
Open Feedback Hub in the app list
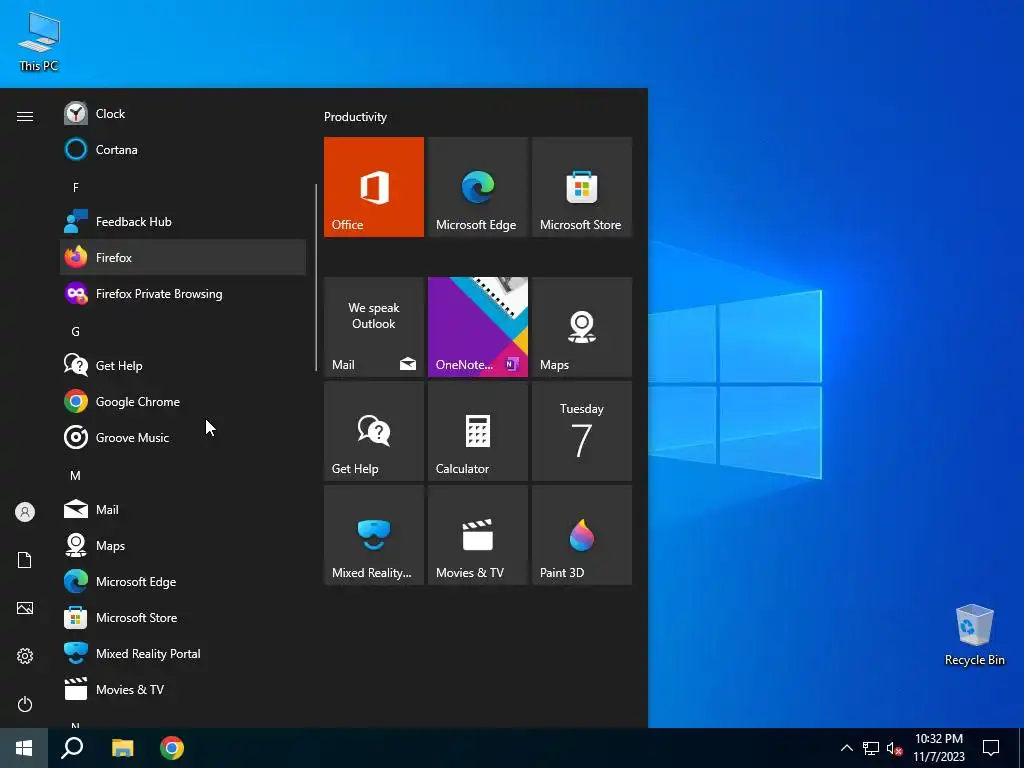pyautogui.click(x=183, y=221)
